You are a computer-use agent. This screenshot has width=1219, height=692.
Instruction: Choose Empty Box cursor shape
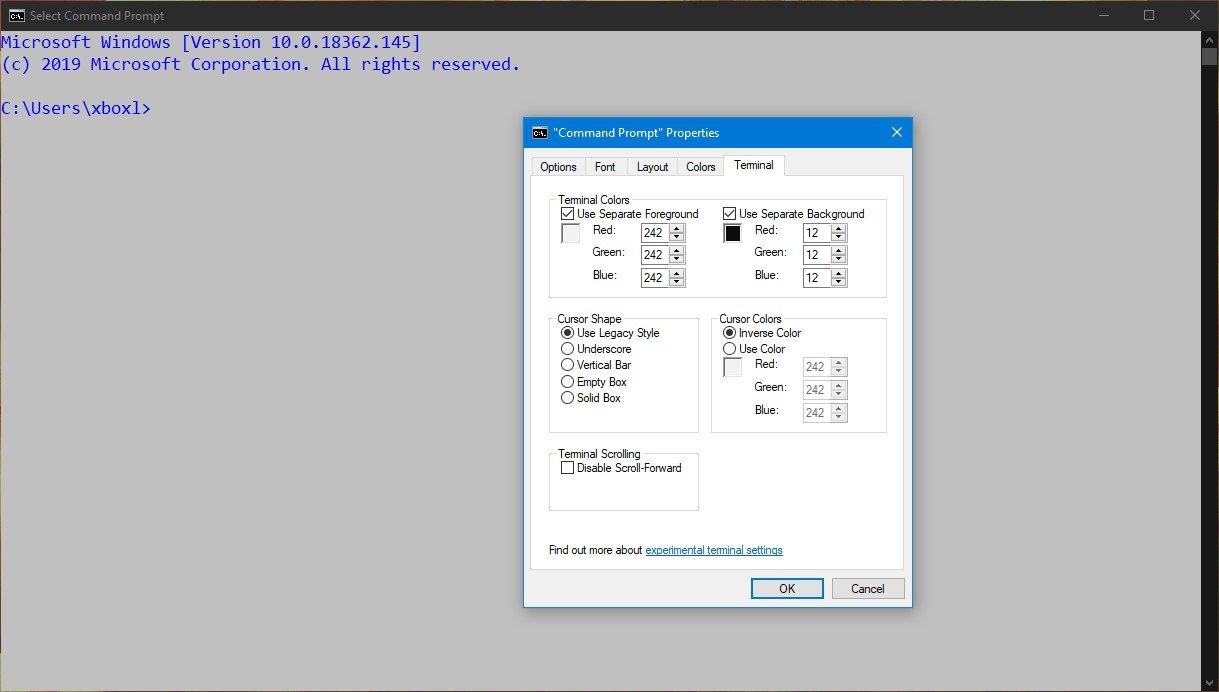(x=568, y=382)
